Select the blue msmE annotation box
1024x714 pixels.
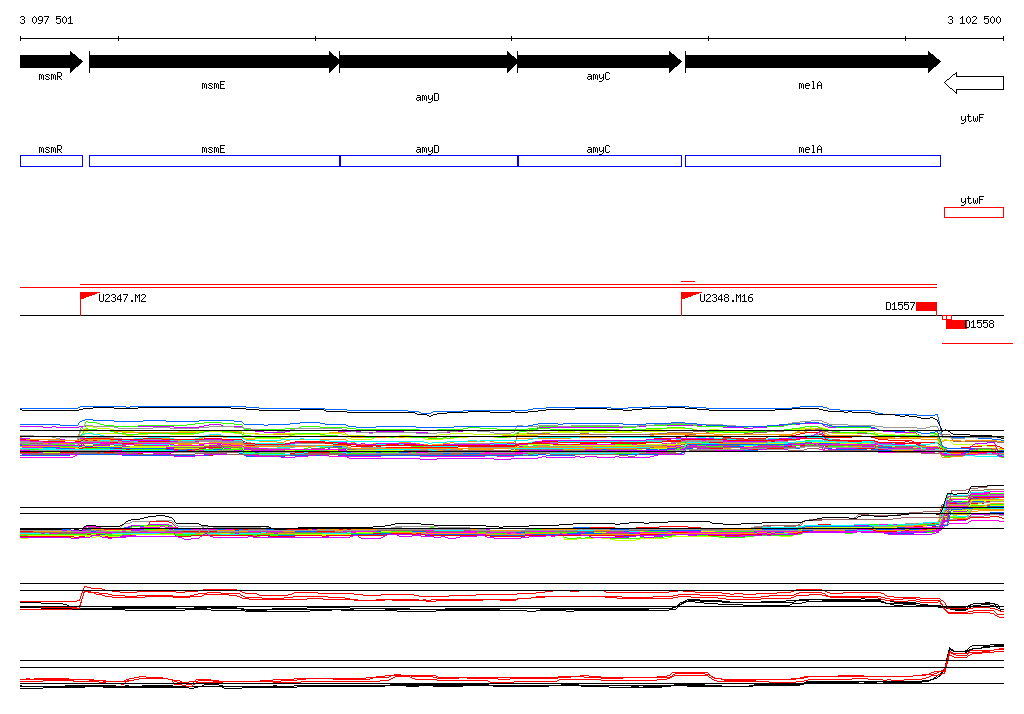coord(214,161)
